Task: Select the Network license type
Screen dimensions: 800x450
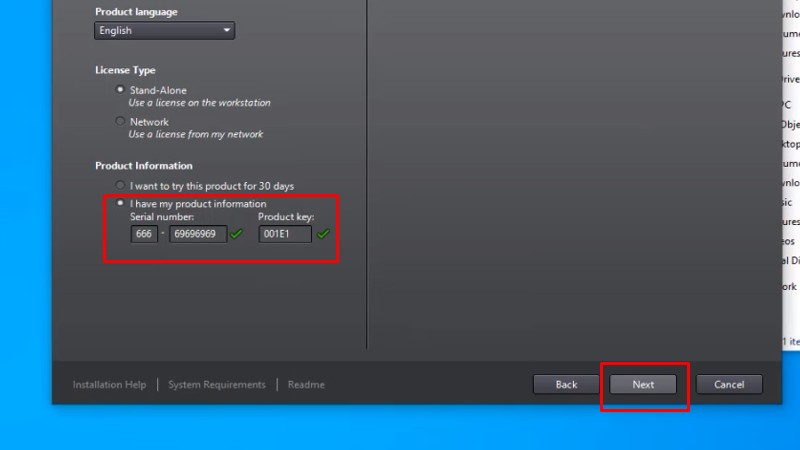Action: coord(121,122)
